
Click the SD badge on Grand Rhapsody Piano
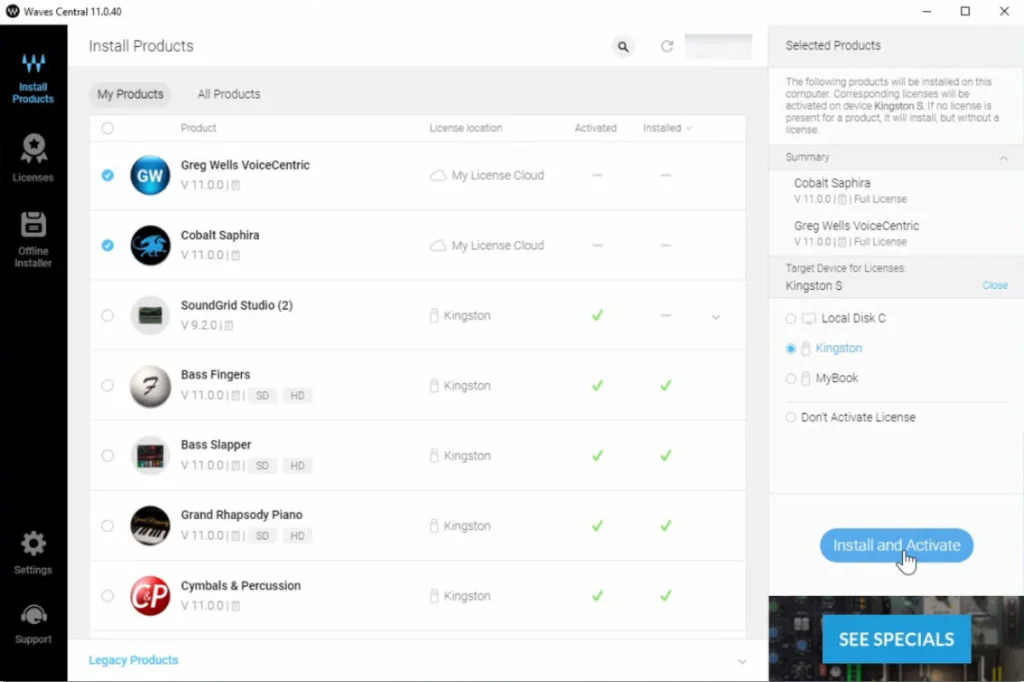click(x=263, y=536)
